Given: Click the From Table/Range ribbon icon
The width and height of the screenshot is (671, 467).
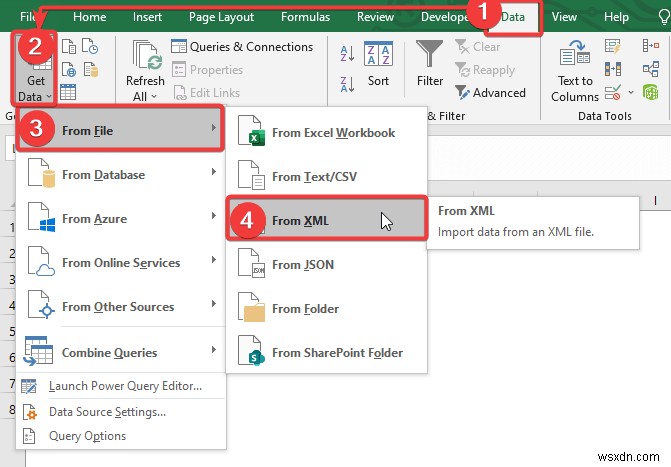Looking at the screenshot, I should click(x=68, y=92).
